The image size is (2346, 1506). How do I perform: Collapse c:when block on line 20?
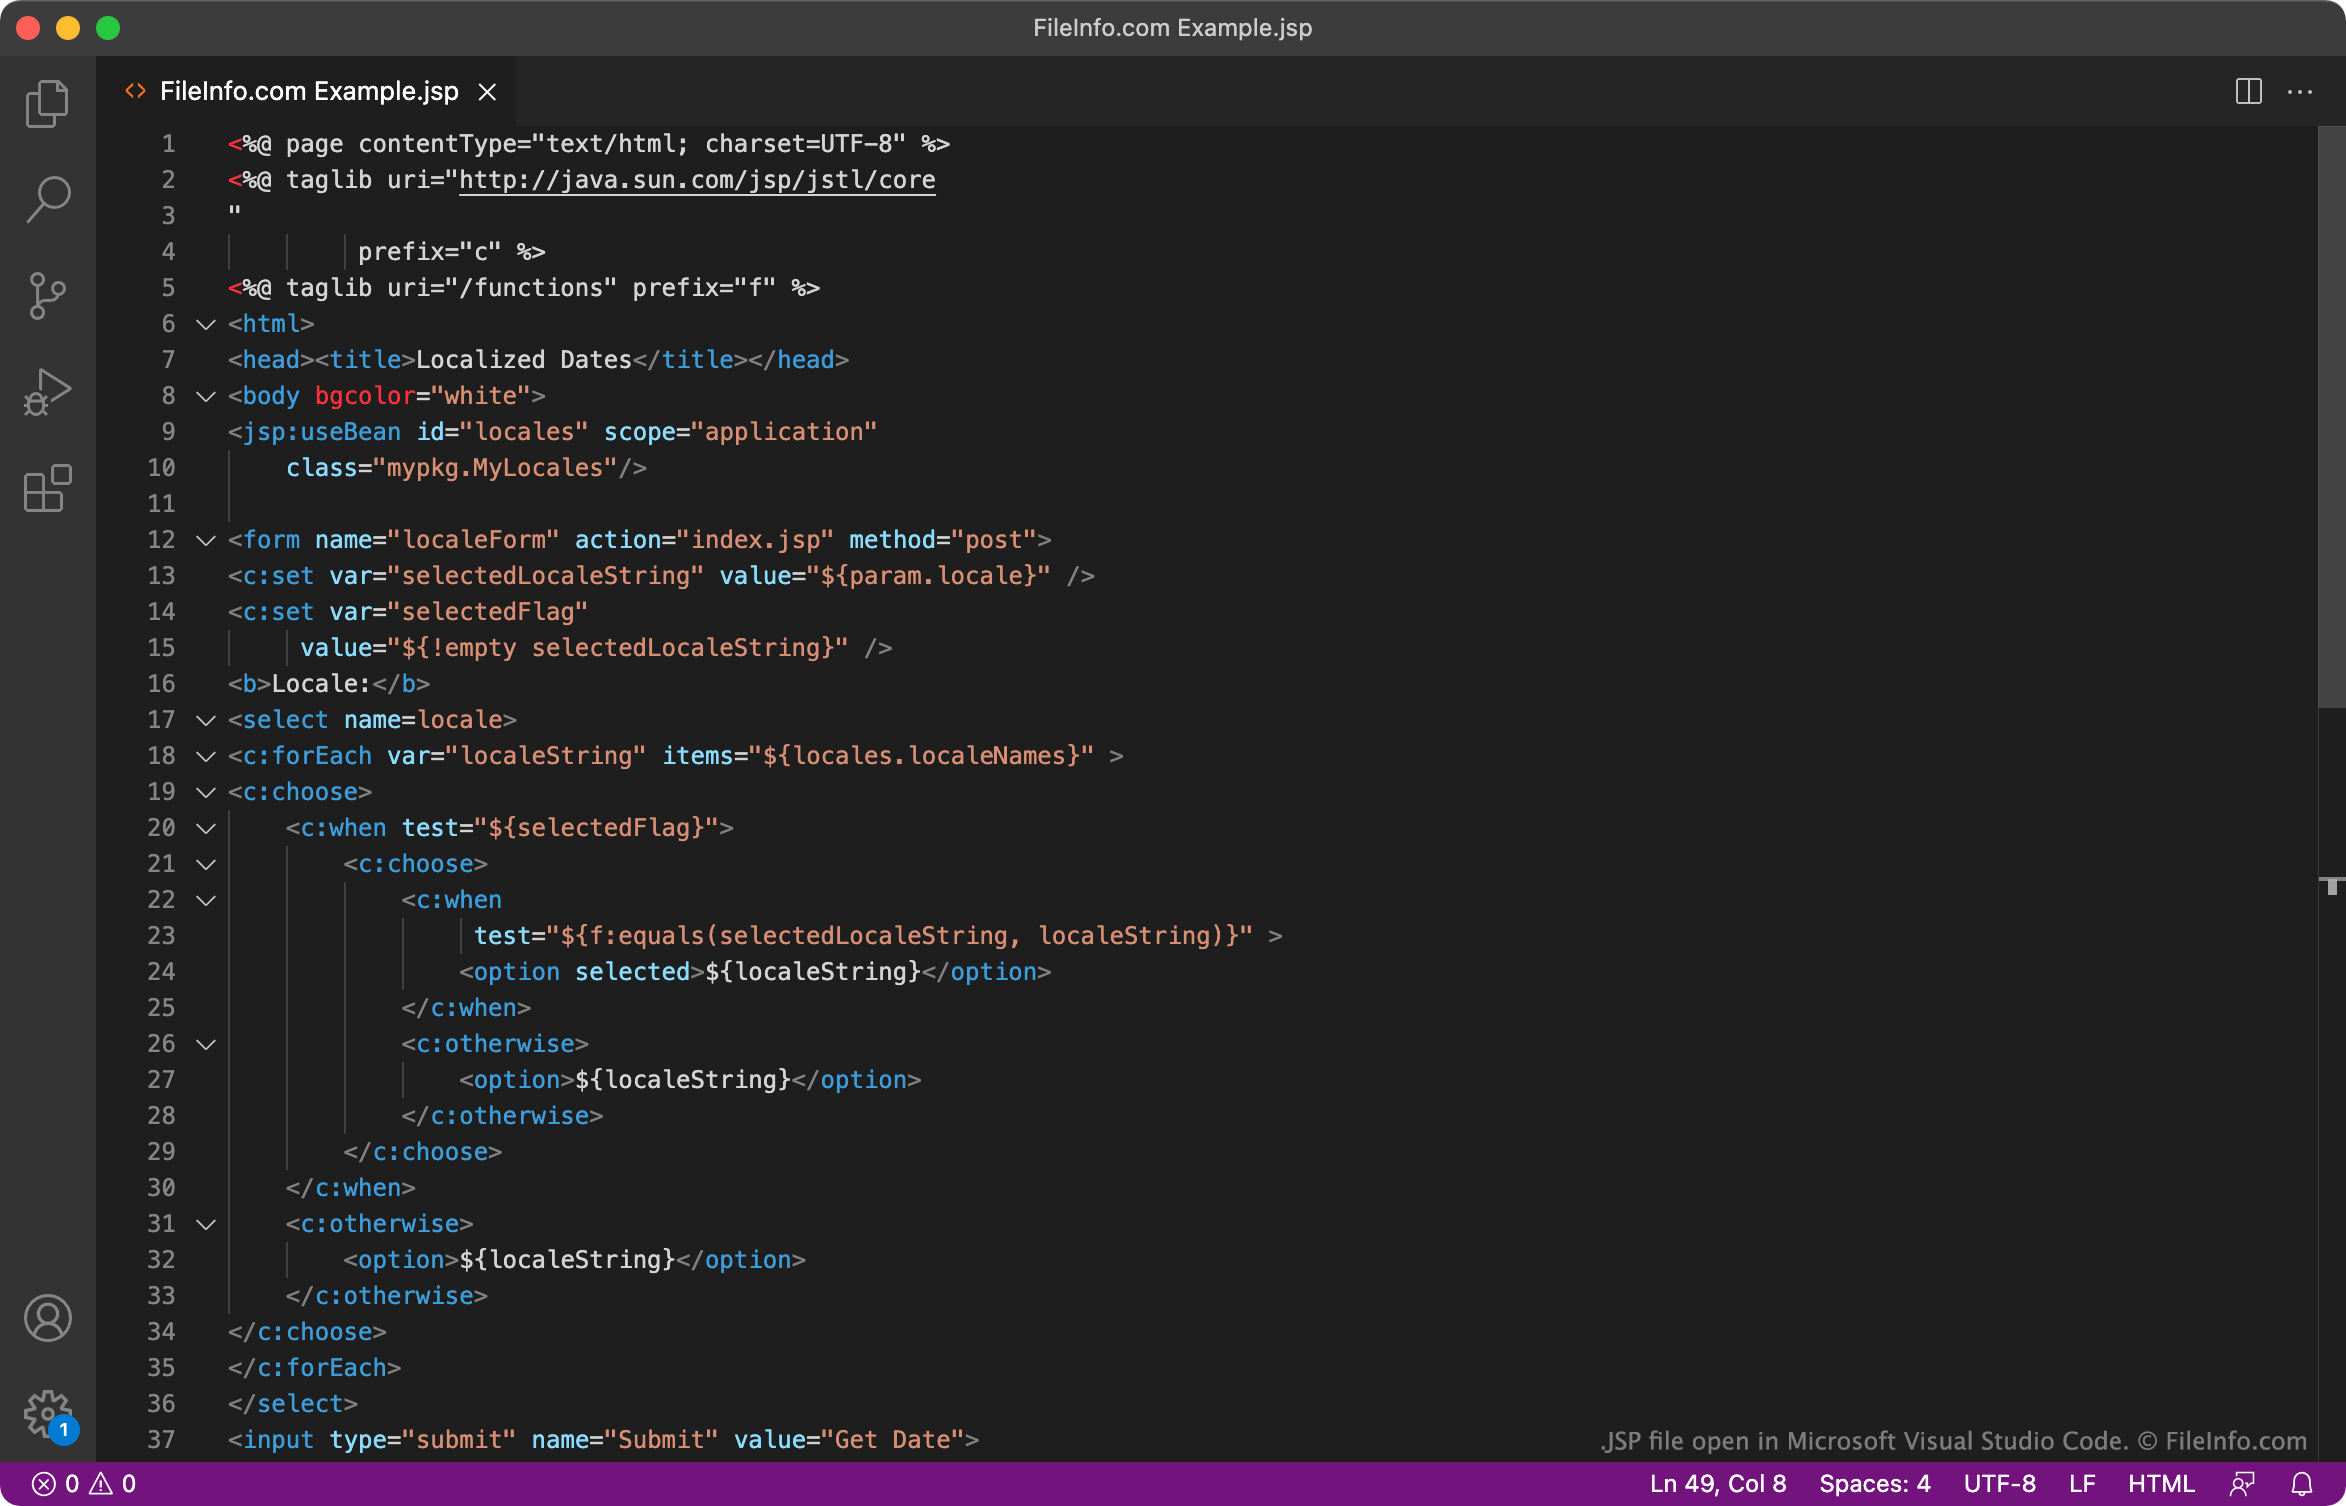(206, 828)
